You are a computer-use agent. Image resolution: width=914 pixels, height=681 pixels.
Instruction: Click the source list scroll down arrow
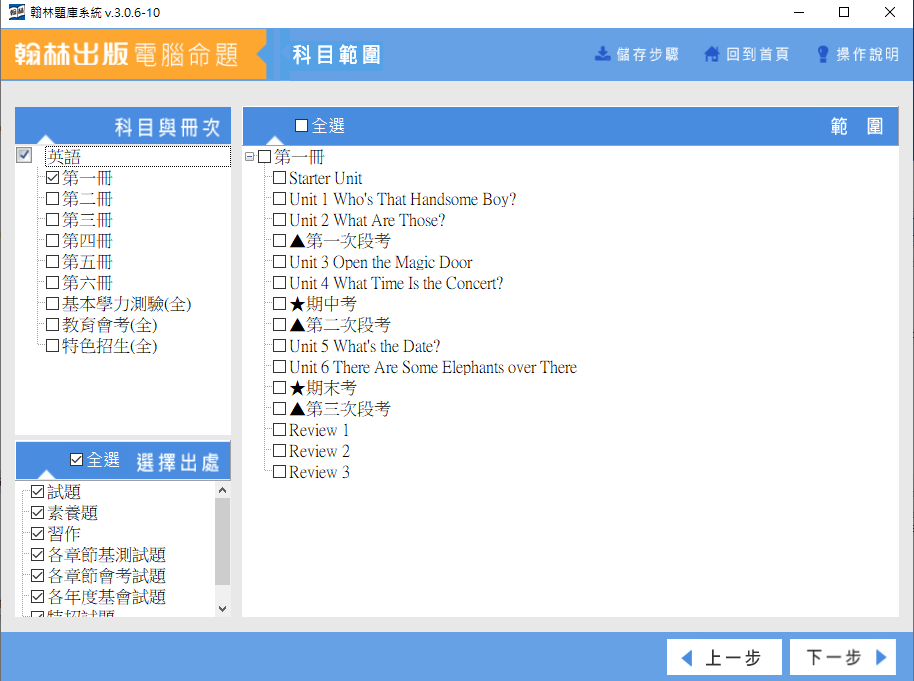[x=222, y=609]
